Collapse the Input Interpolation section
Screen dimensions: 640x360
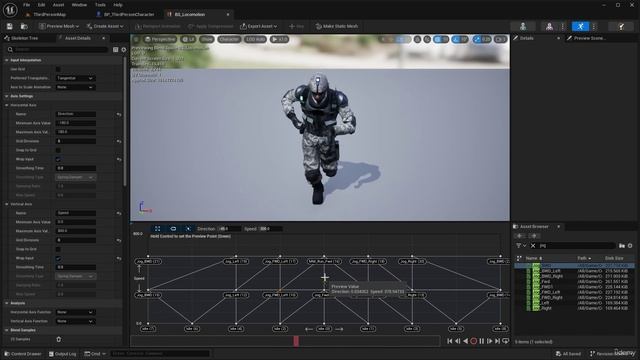click(x=7, y=60)
